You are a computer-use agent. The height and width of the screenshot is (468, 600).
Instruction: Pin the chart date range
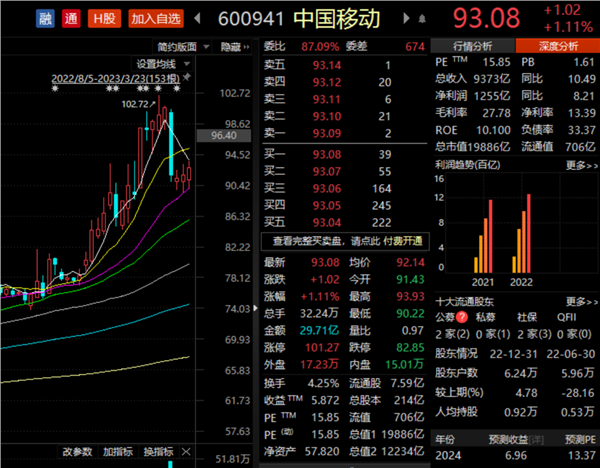pyautogui.click(x=186, y=75)
